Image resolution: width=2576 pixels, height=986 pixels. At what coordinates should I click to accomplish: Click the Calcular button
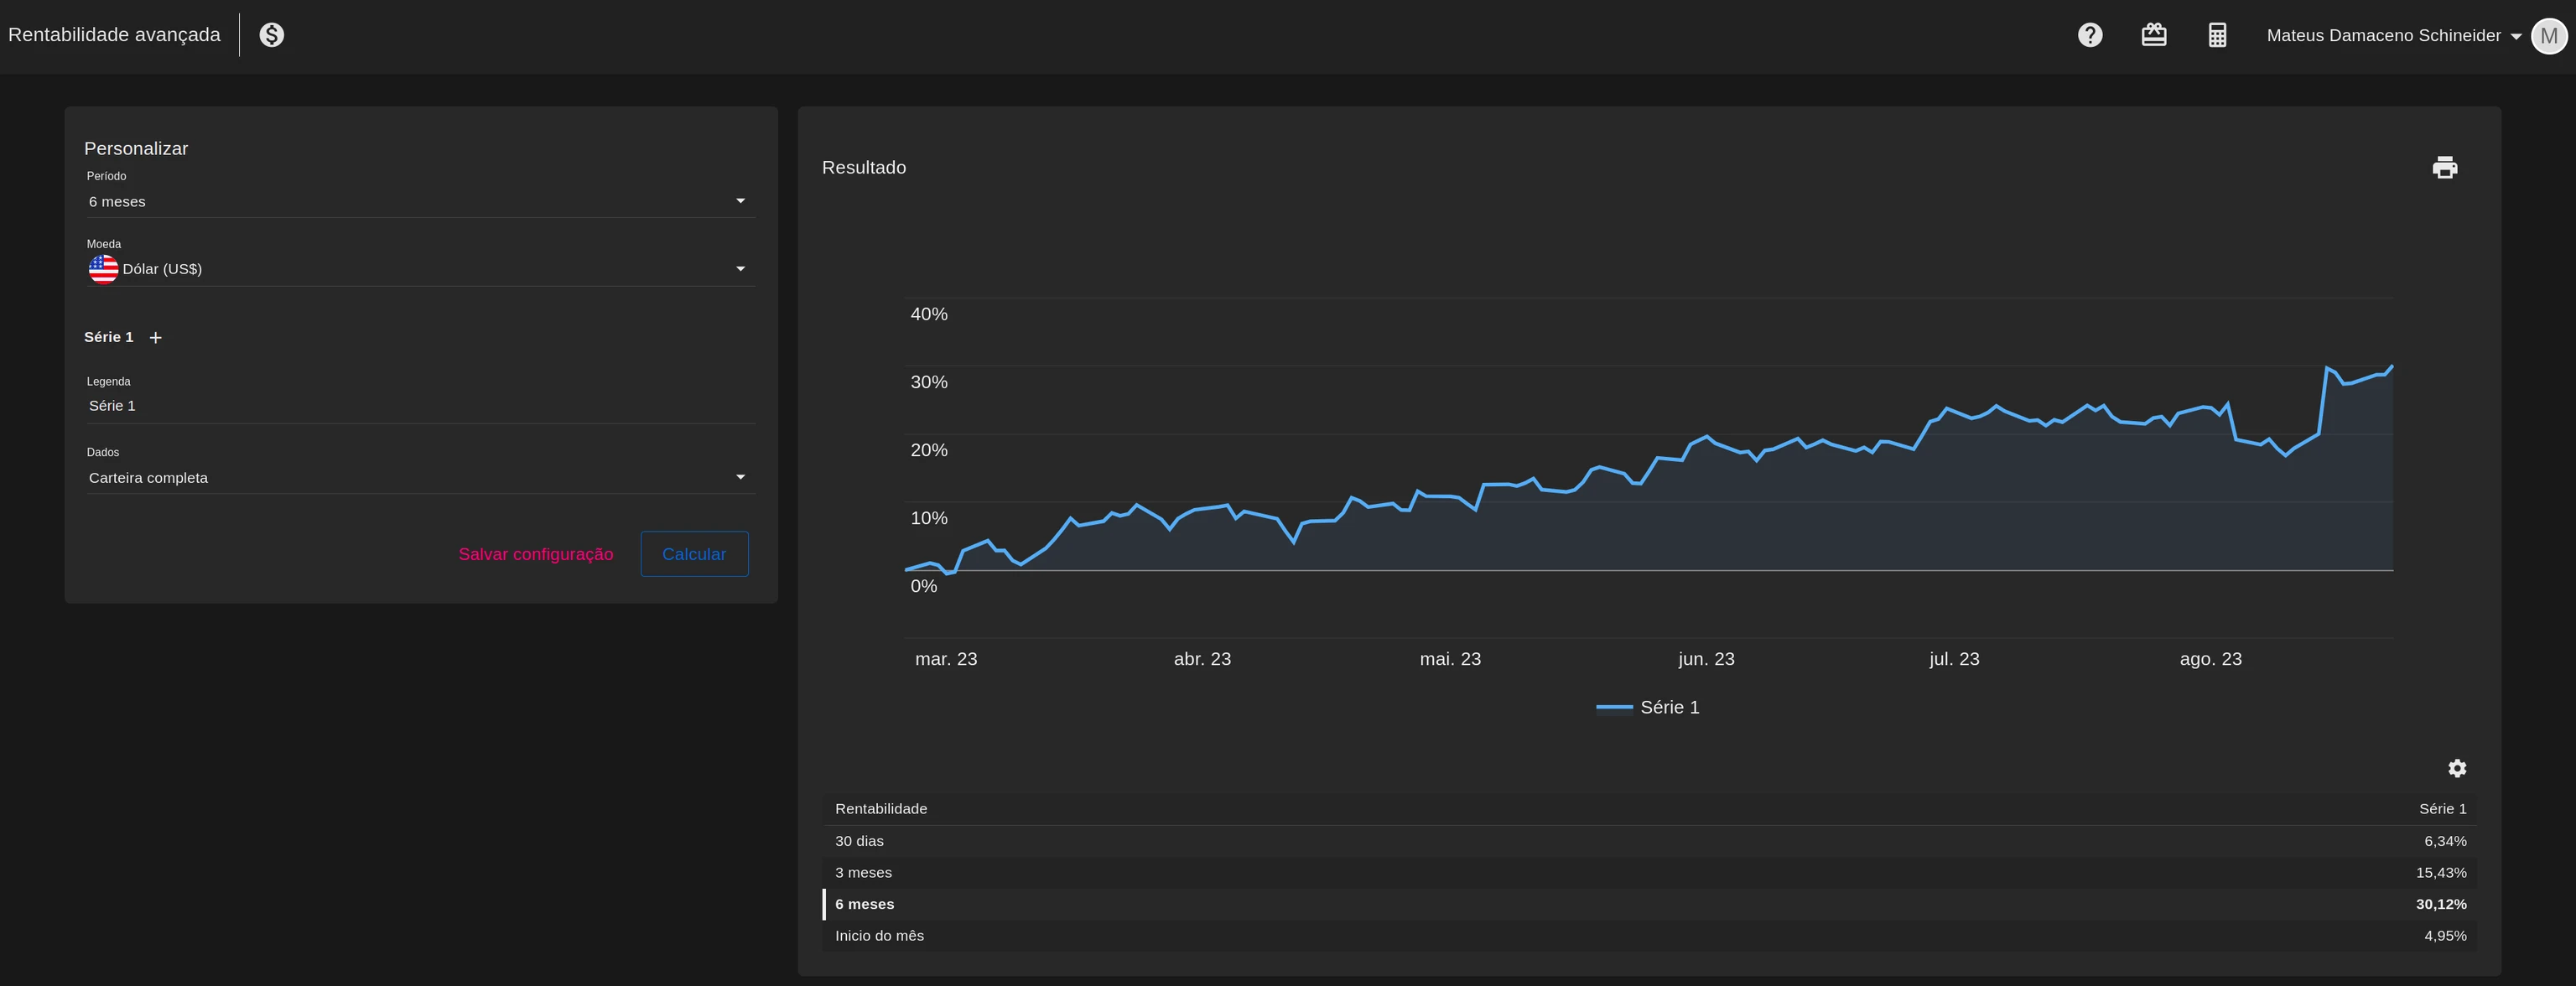[693, 554]
